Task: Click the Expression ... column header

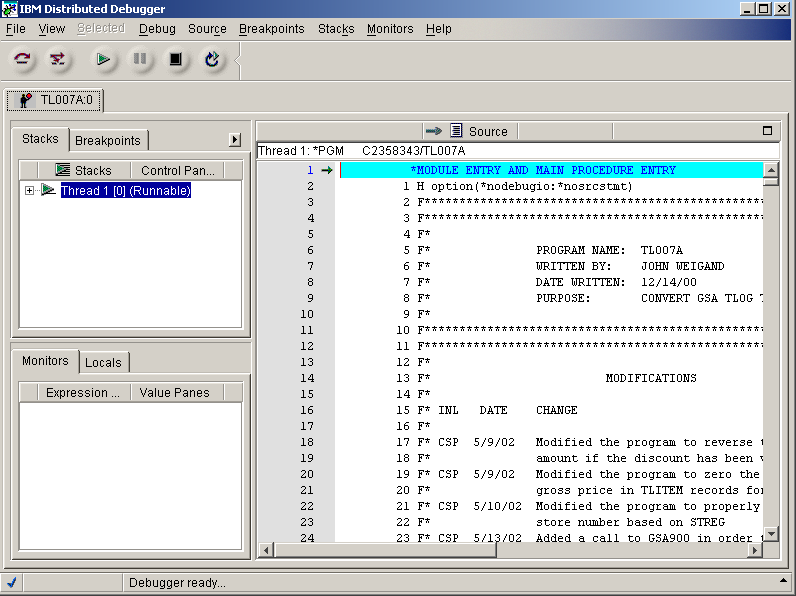Action: click(x=84, y=392)
